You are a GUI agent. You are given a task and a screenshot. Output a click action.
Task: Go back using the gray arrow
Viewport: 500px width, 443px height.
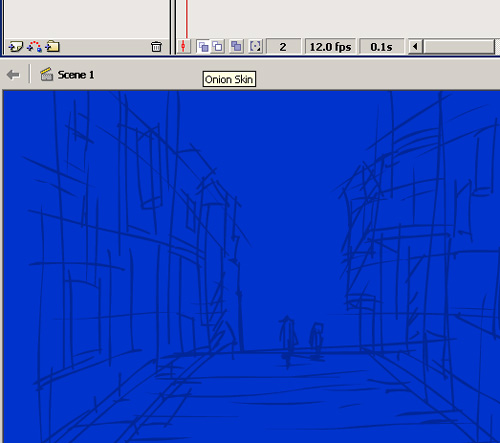[13, 75]
